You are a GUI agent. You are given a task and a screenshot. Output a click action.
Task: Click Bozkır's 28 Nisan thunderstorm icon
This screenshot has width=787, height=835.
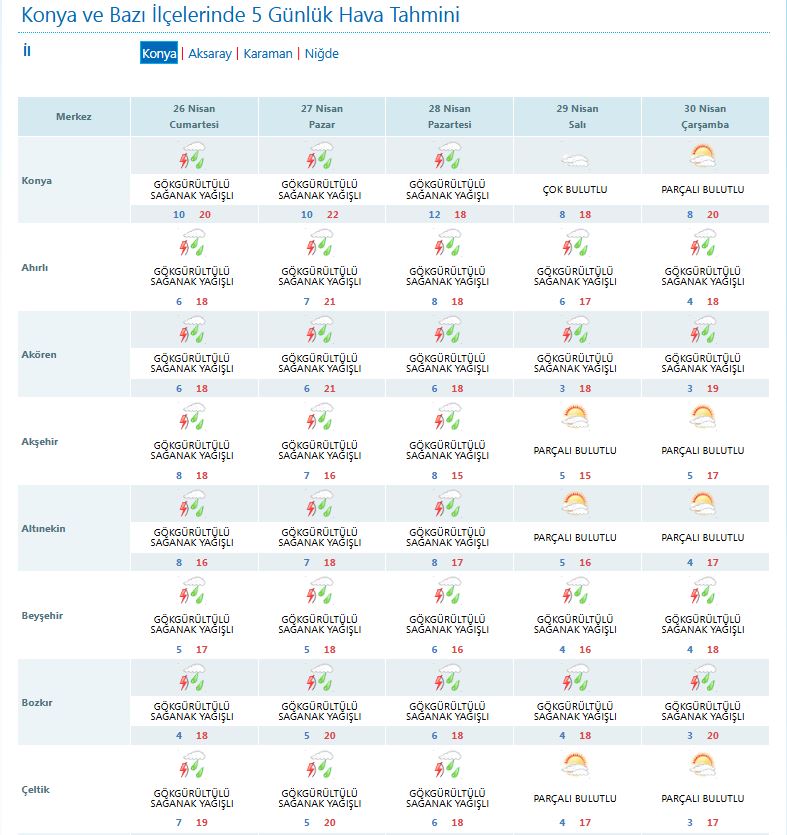click(448, 679)
